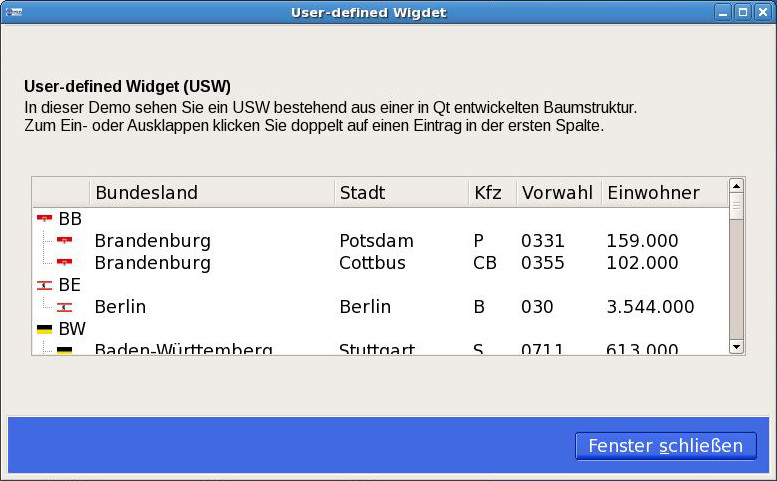777x481 pixels.
Task: Click the BW group flag icon
Action: [x=44, y=329]
